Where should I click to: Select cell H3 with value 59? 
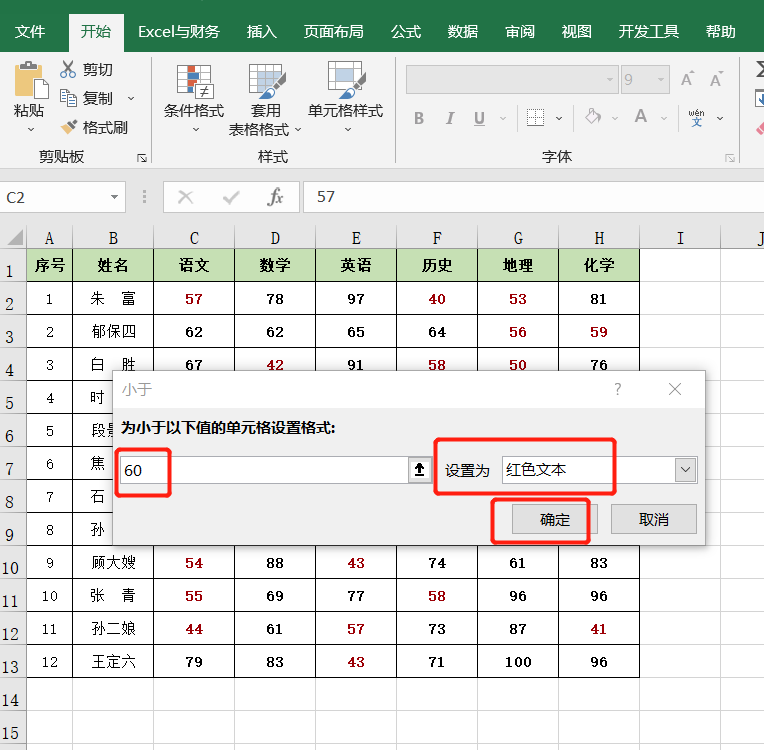(599, 332)
